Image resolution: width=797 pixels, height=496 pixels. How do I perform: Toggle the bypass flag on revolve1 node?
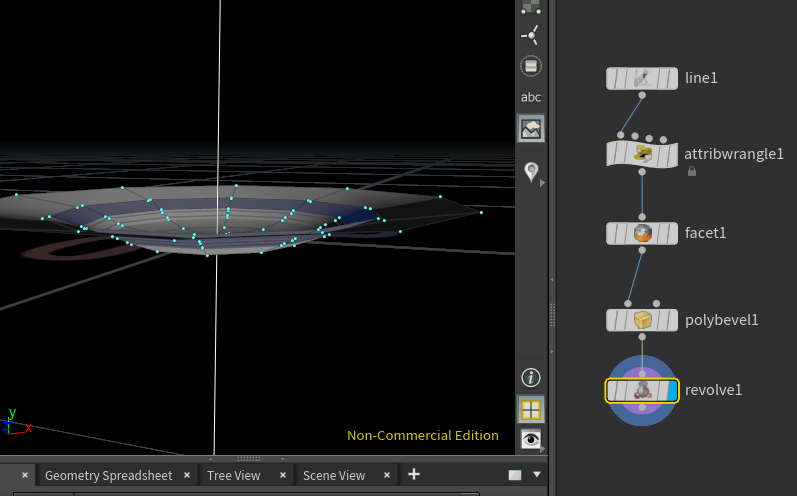pos(612,390)
